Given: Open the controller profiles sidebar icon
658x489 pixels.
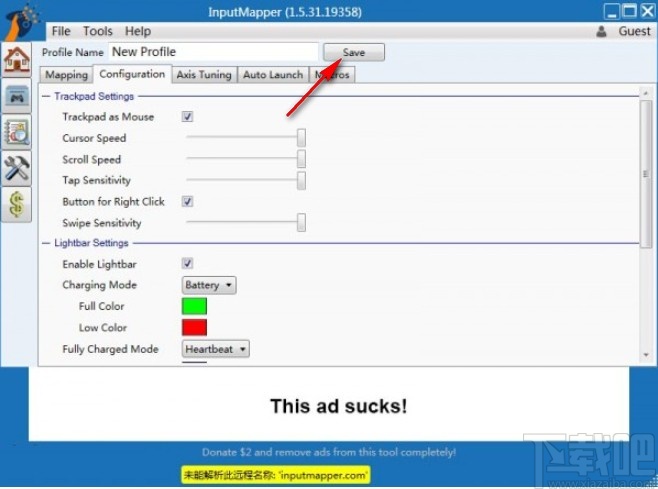Looking at the screenshot, I should click(x=16, y=96).
